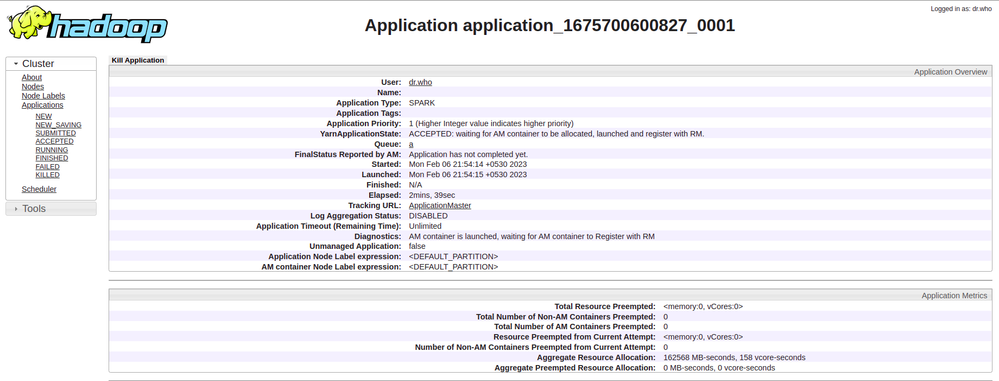Click the 'Logged in as: dr.who' text
Image resolution: width=999 pixels, height=381 pixels.
961,9
